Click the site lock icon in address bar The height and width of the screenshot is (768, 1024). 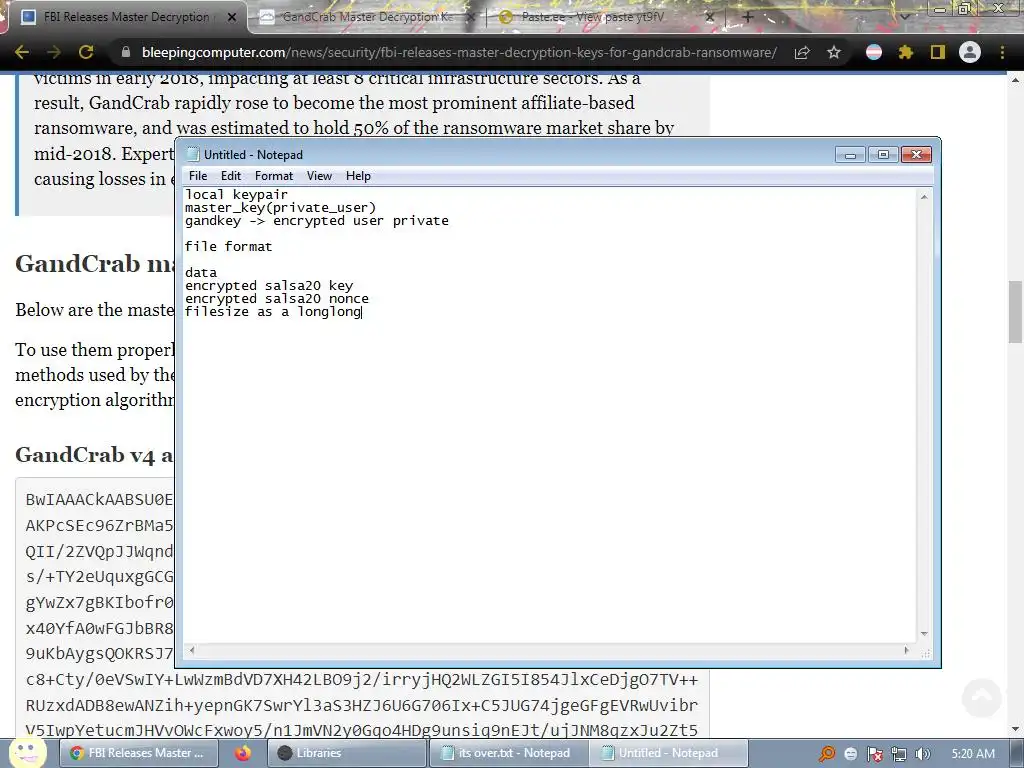tap(125, 52)
